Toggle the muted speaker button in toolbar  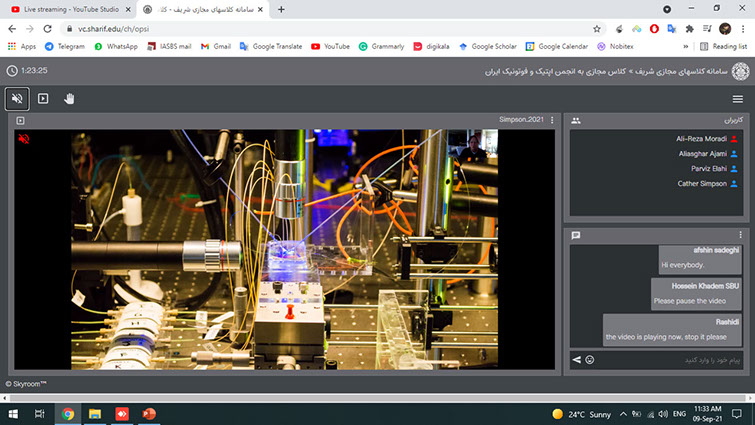[x=16, y=99]
